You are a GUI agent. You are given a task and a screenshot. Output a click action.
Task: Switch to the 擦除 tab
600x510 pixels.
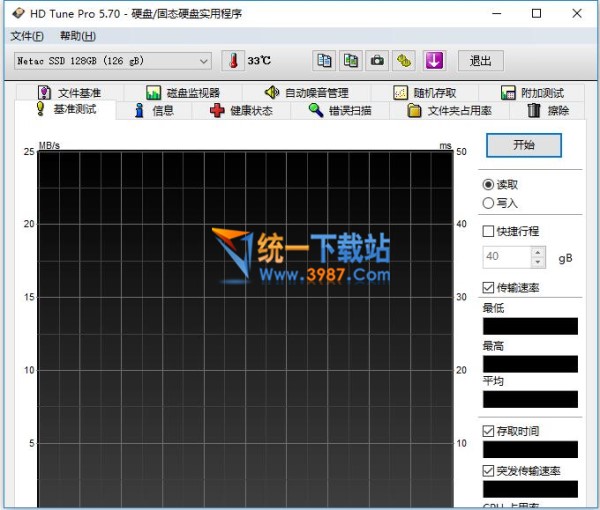tap(548, 111)
